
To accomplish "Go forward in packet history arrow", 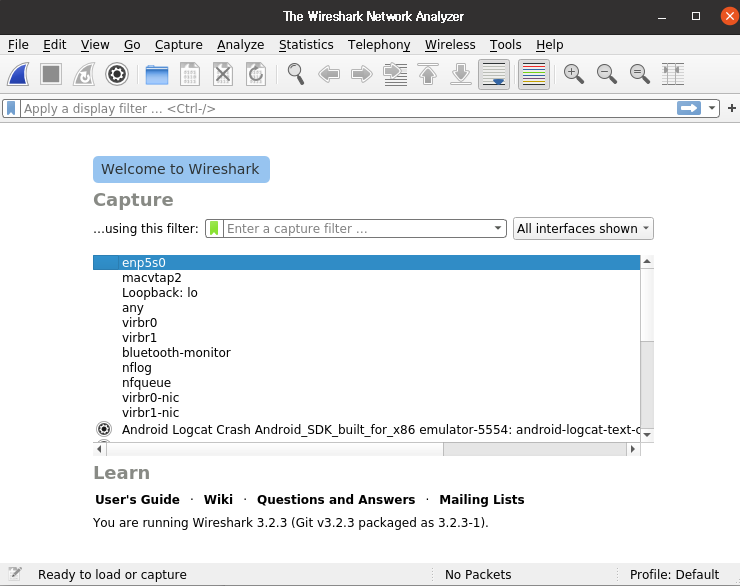I will (362, 74).
